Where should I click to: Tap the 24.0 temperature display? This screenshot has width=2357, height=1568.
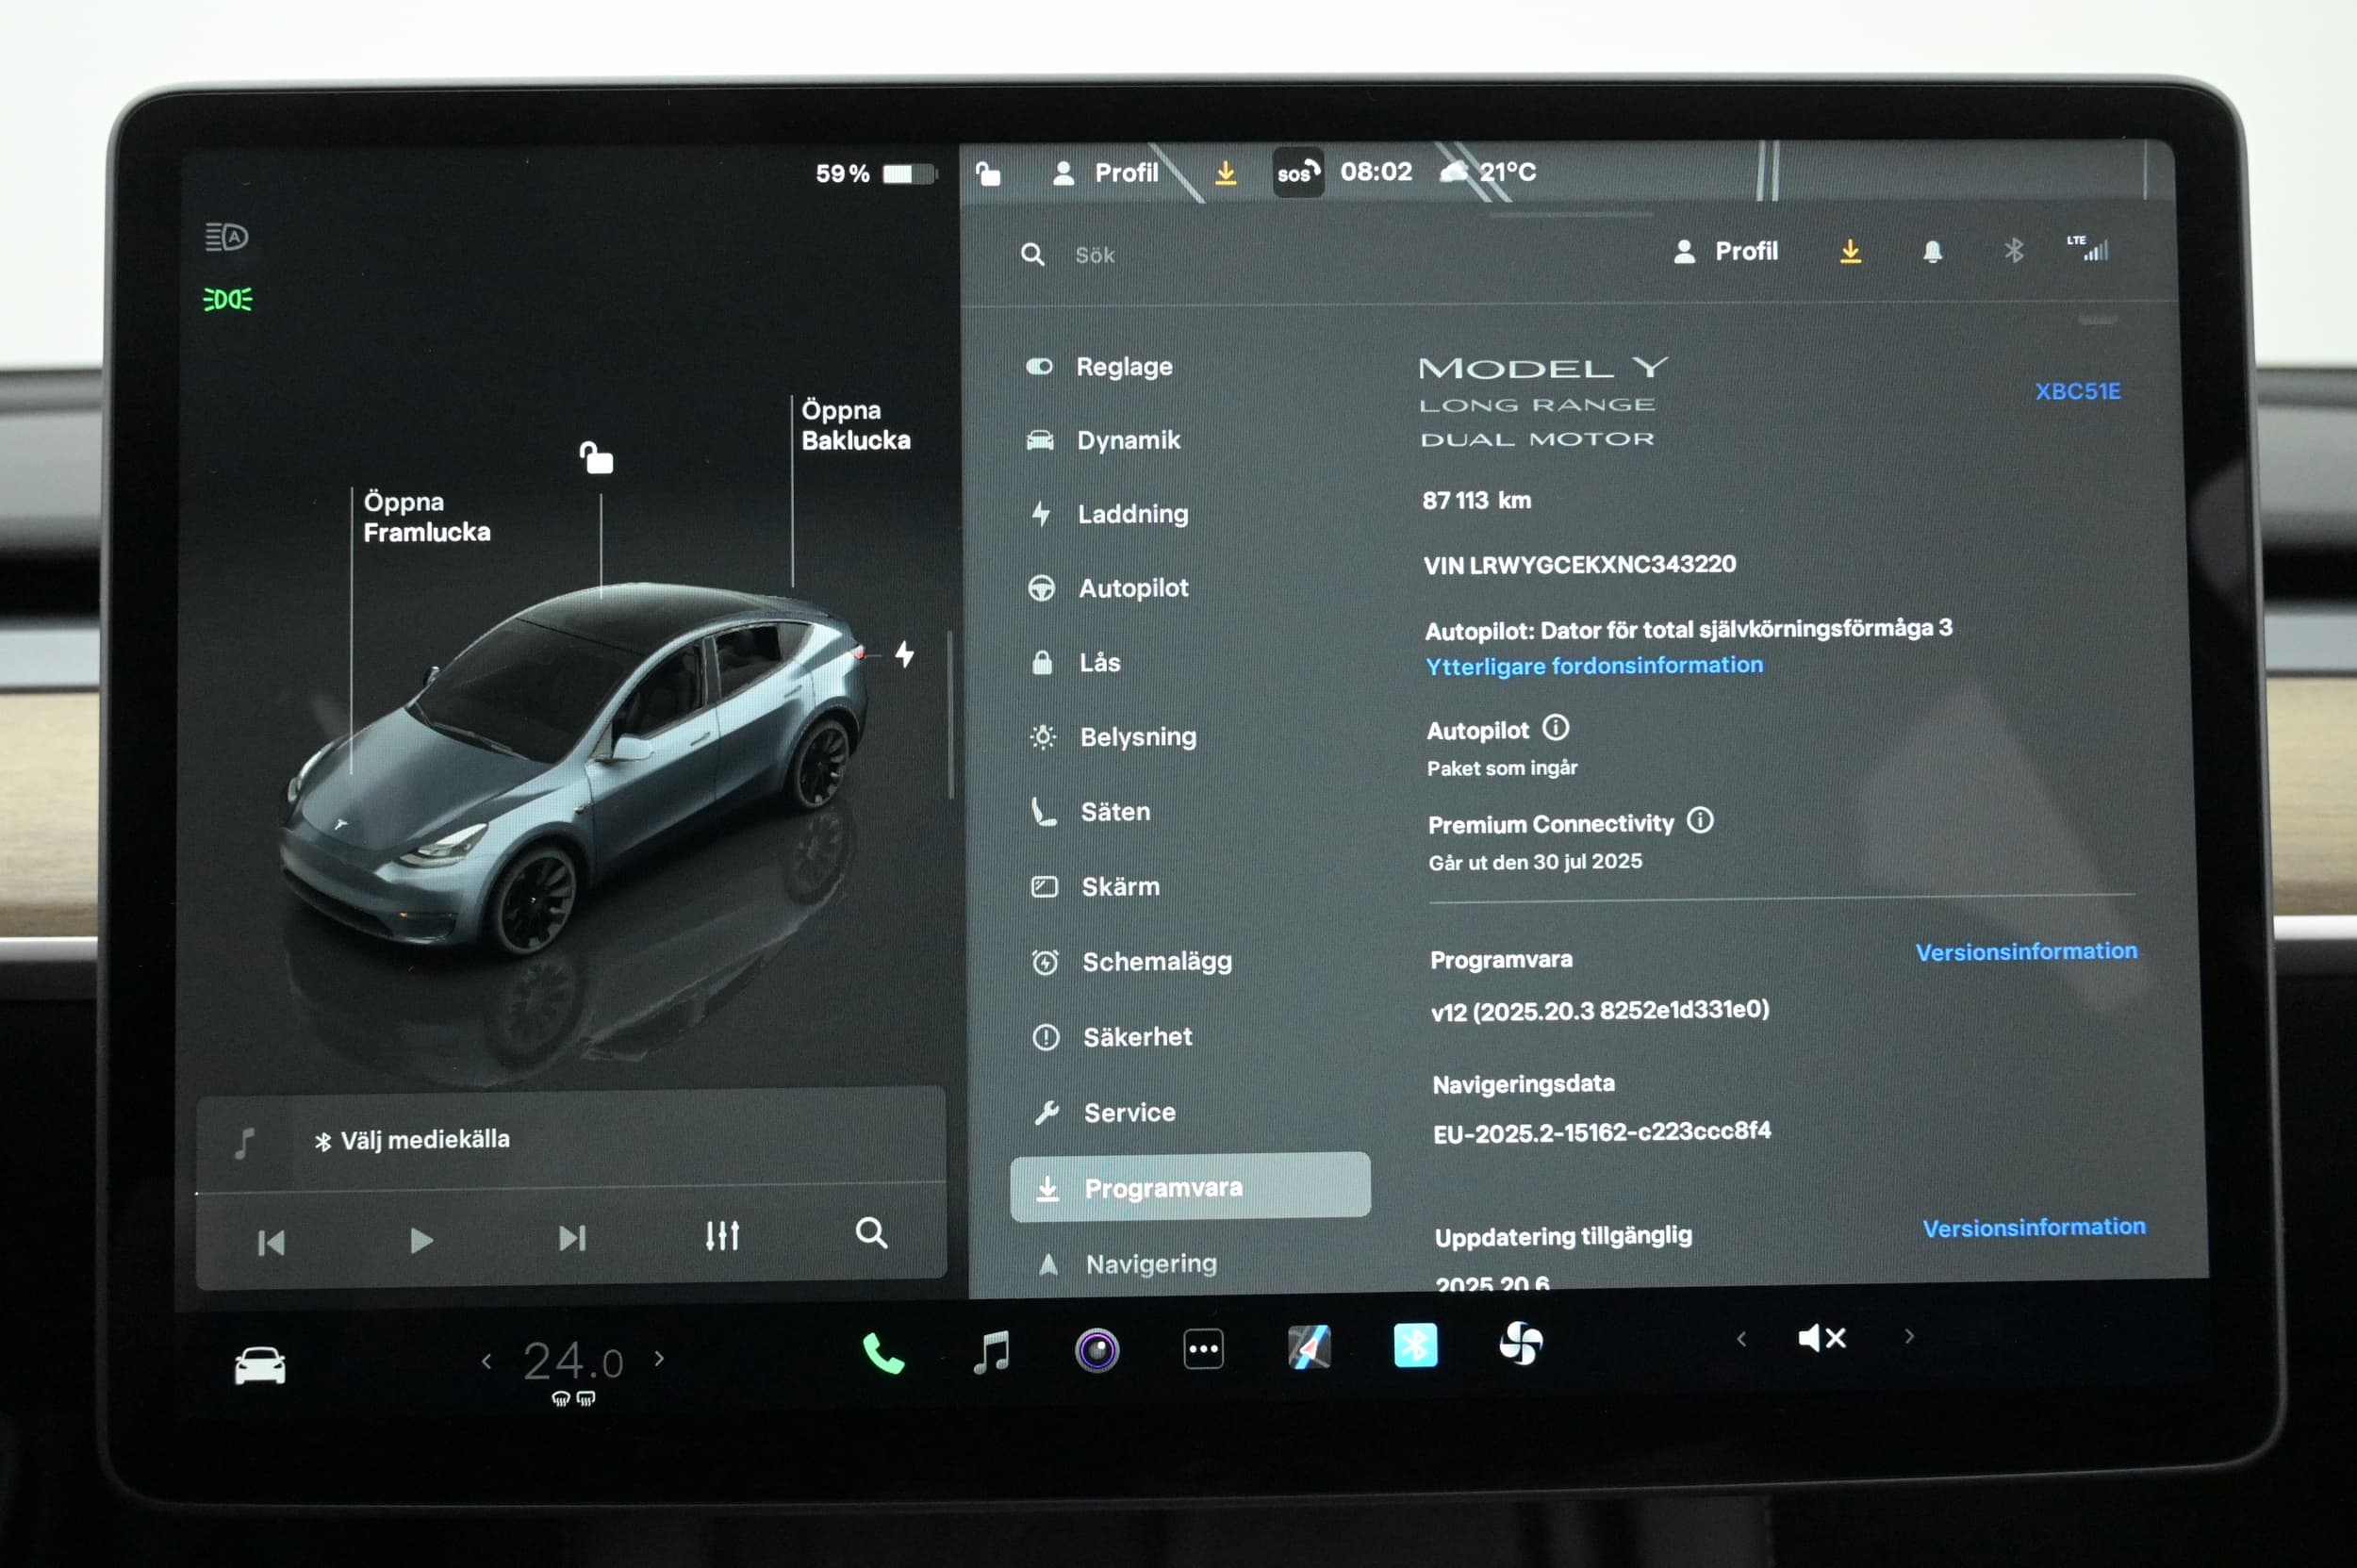click(x=573, y=1361)
